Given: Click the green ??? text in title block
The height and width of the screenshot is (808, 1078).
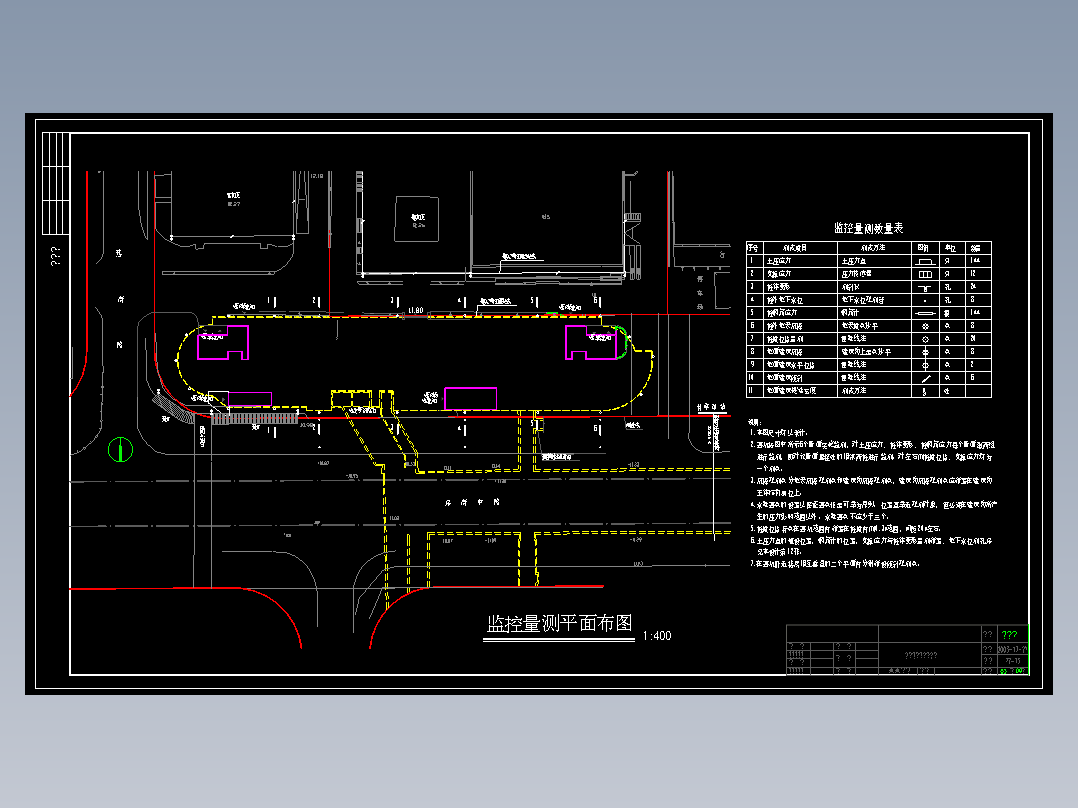Looking at the screenshot, I should (1009, 634).
